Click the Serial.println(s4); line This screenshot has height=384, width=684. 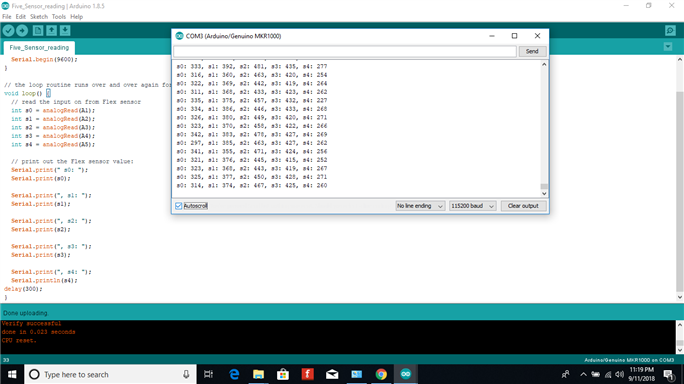point(44,281)
